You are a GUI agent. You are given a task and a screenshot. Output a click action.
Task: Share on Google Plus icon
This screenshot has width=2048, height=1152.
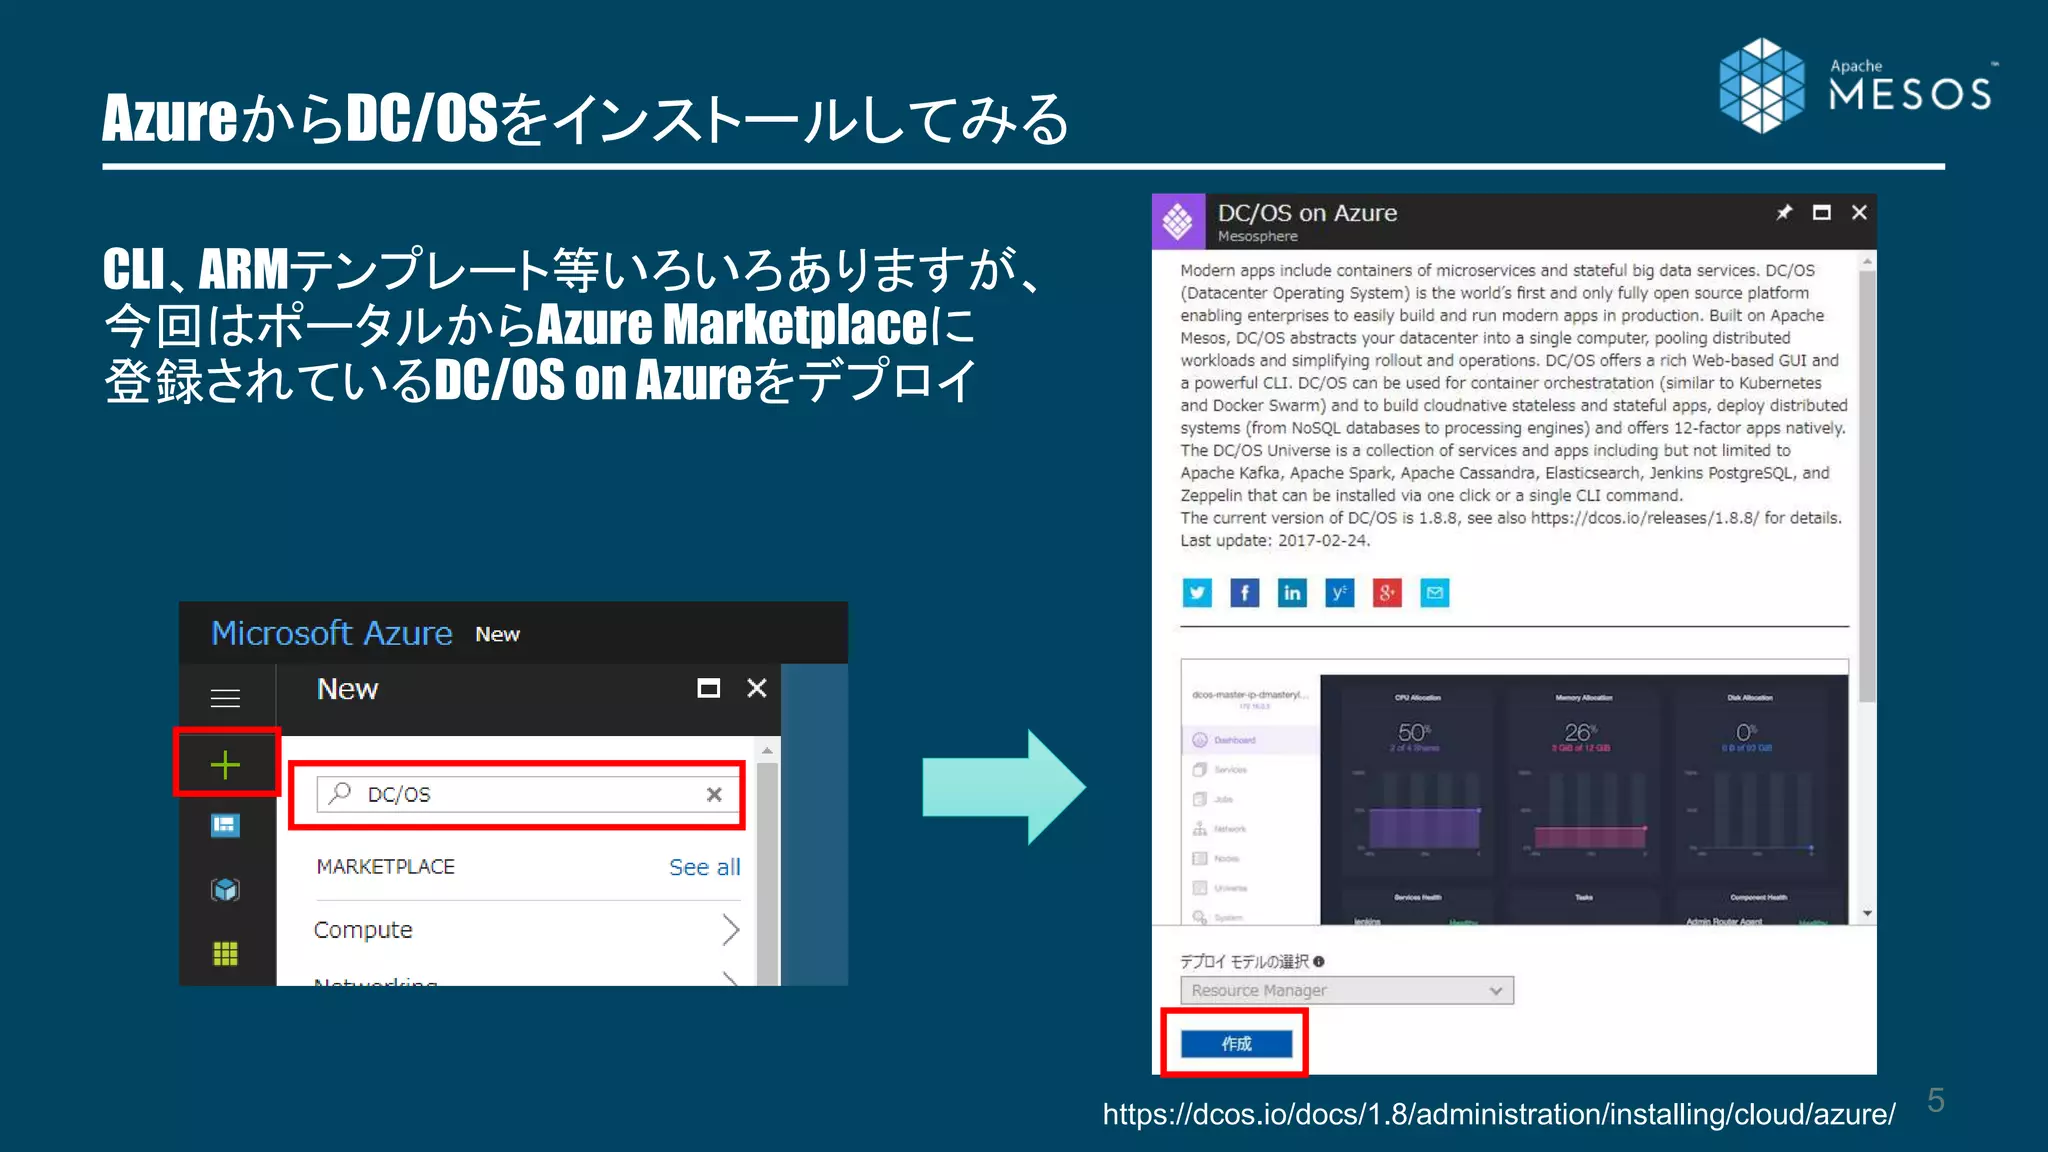(1387, 593)
